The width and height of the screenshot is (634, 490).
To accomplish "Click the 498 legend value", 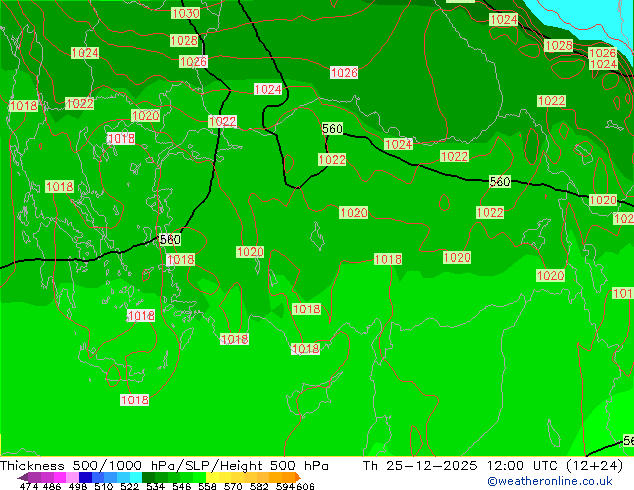I will [x=78, y=486].
